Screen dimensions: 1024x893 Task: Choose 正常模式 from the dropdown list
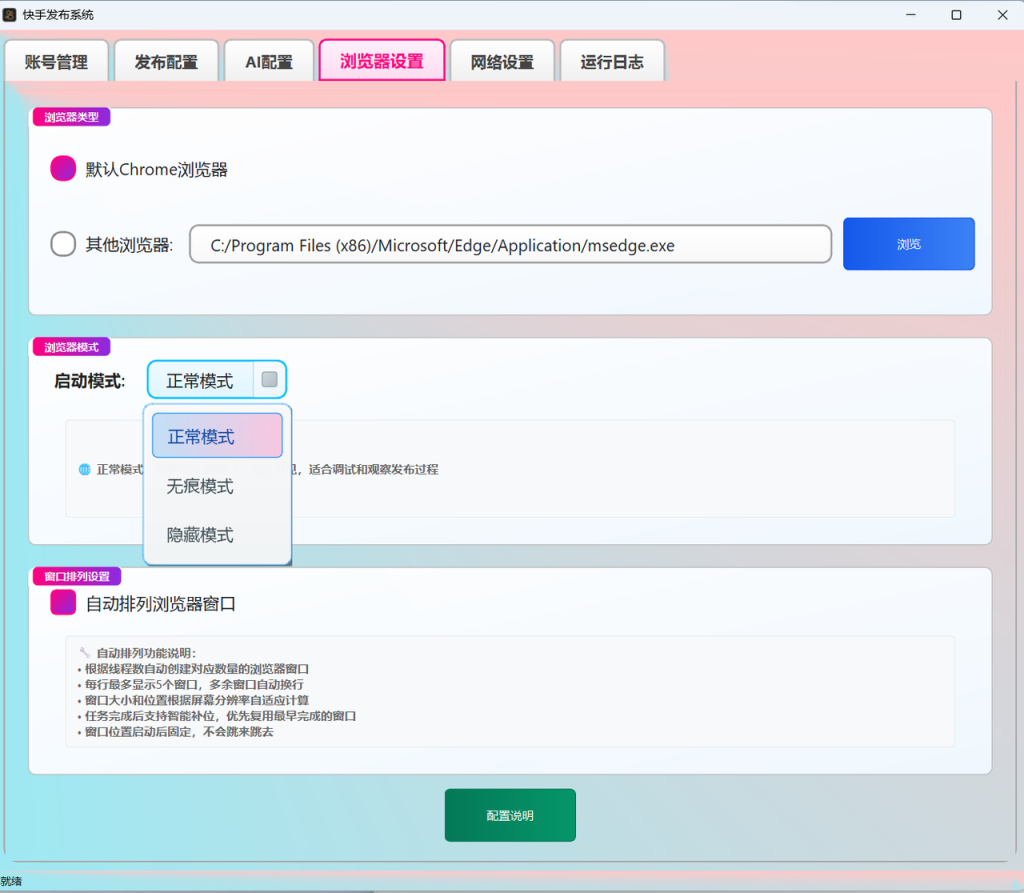(x=217, y=436)
